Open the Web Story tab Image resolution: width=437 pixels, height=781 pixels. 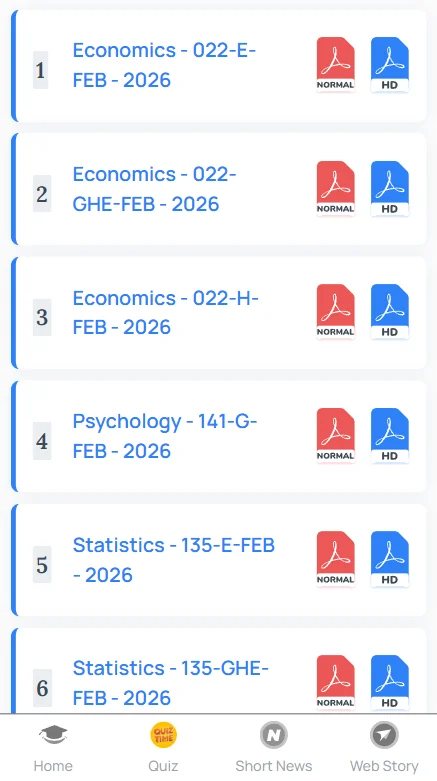point(384,747)
